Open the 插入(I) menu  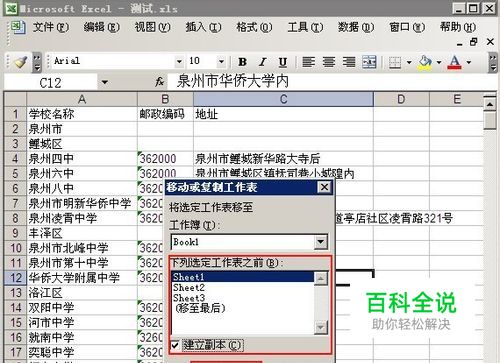coord(203,27)
